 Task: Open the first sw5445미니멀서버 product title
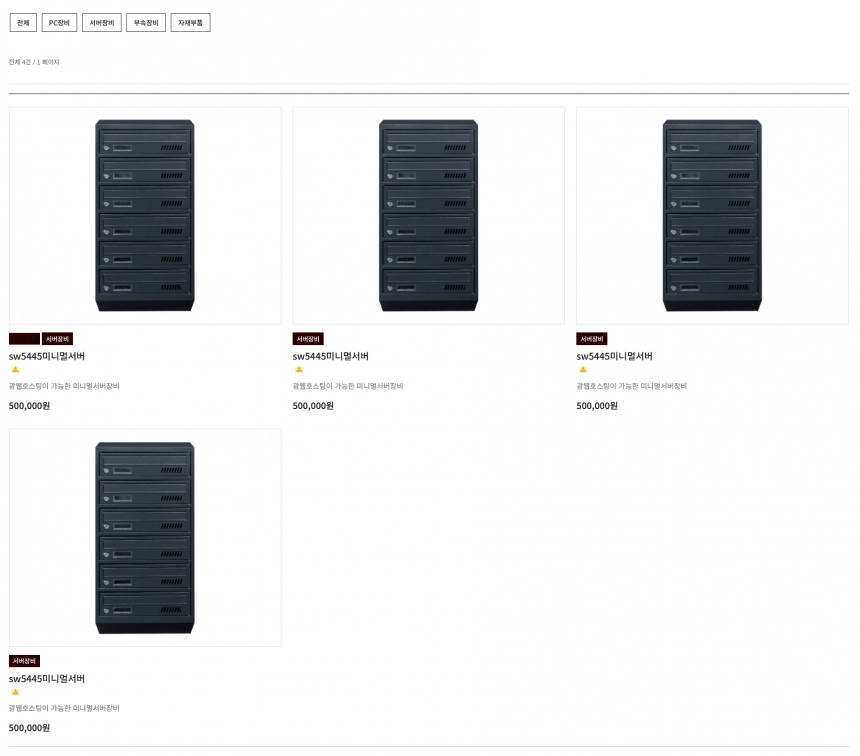click(x=47, y=356)
